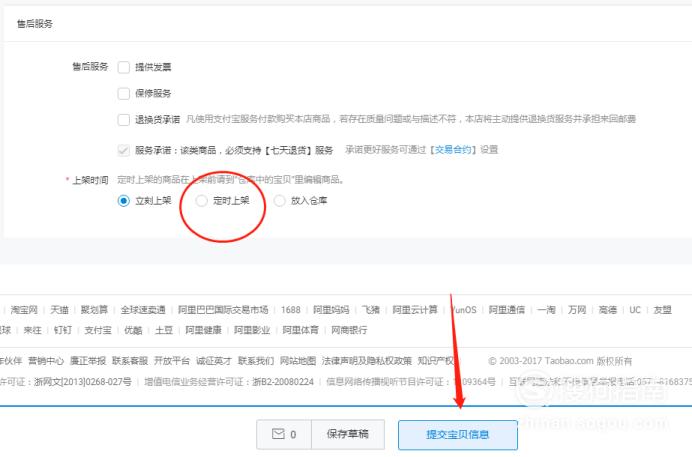692x457 pixels.
Task: Open 法律声明及隐私权政策 link
Action: 367,361
